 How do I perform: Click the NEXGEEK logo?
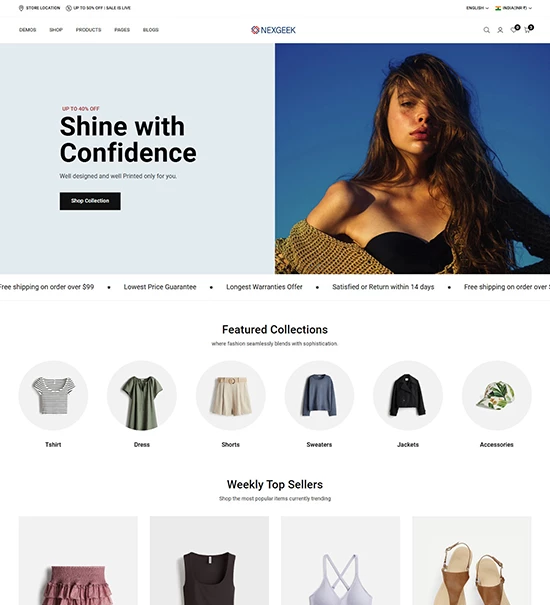(273, 30)
